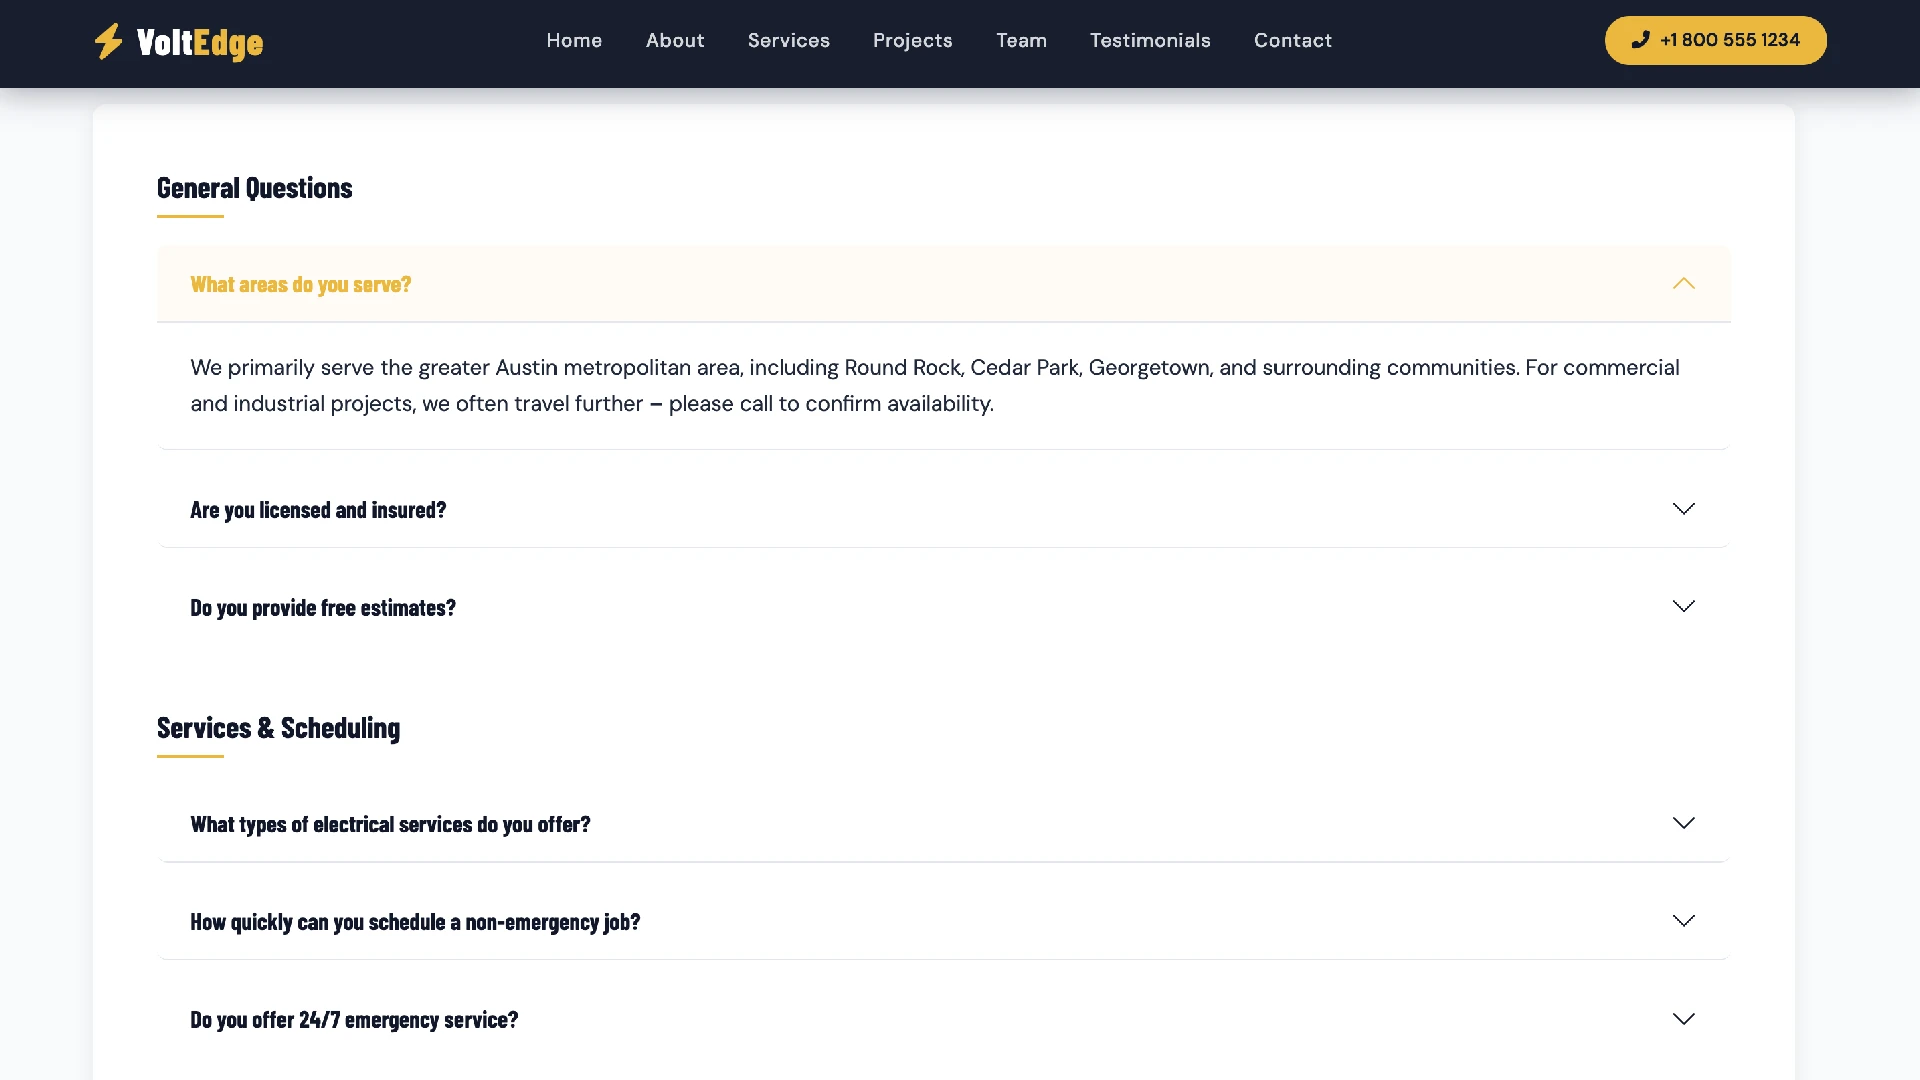Call +1 800 555 1234 button
The height and width of the screenshot is (1080, 1920).
click(1715, 40)
